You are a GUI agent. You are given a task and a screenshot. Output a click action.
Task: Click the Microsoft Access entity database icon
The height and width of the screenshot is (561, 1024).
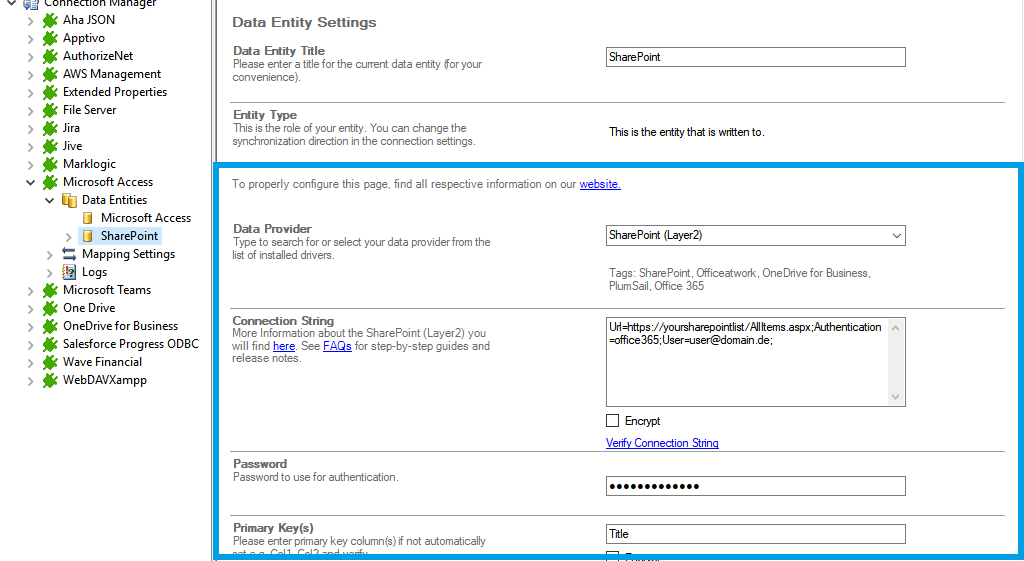coord(88,218)
